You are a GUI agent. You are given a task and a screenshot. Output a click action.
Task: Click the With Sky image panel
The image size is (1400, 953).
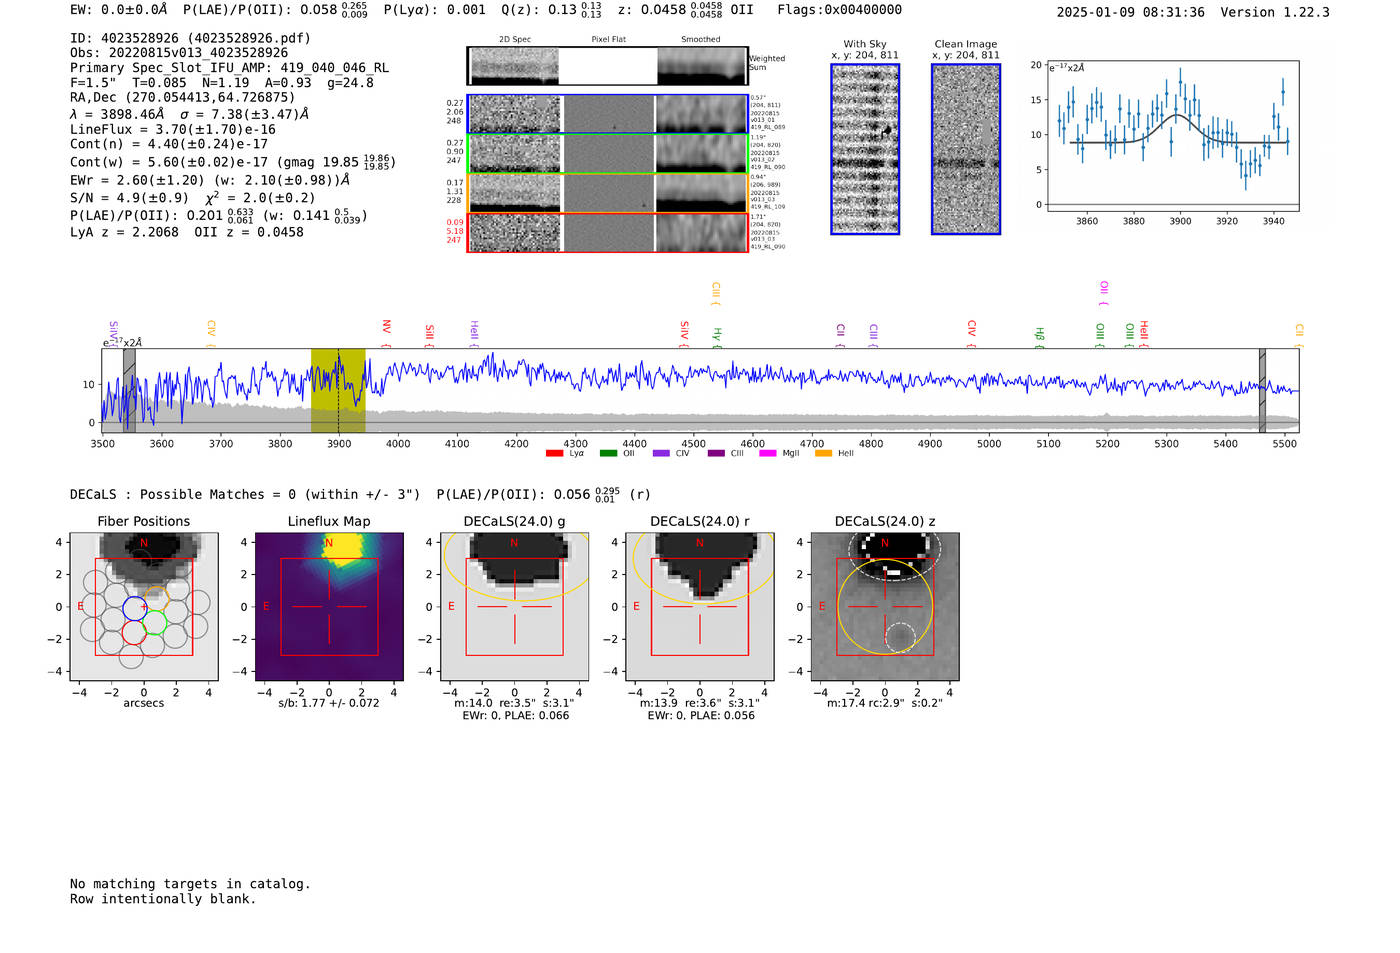pyautogui.click(x=865, y=149)
